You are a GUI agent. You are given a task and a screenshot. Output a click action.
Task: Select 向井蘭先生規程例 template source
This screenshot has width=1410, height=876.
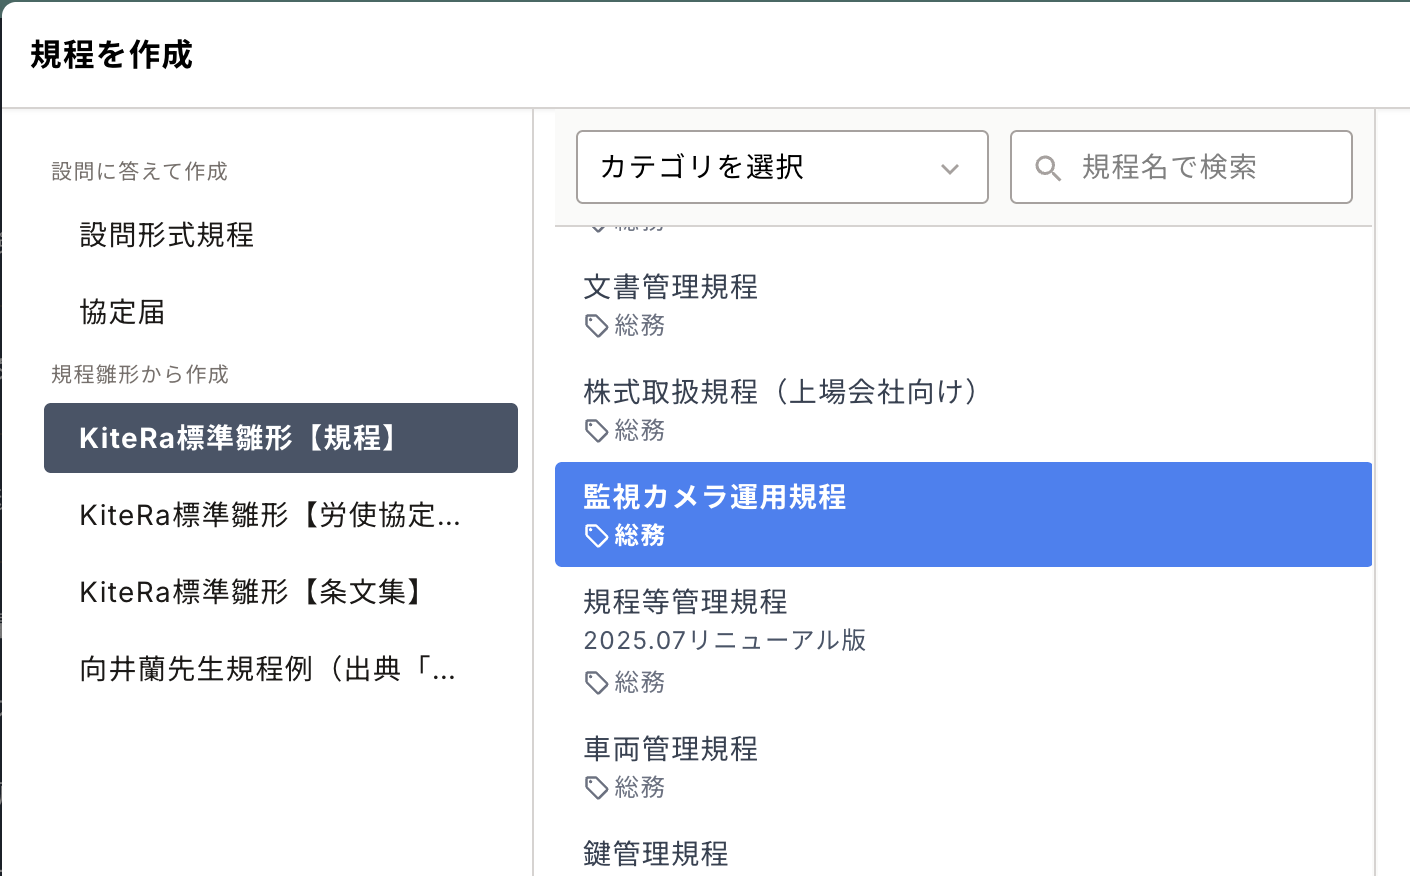(268, 669)
